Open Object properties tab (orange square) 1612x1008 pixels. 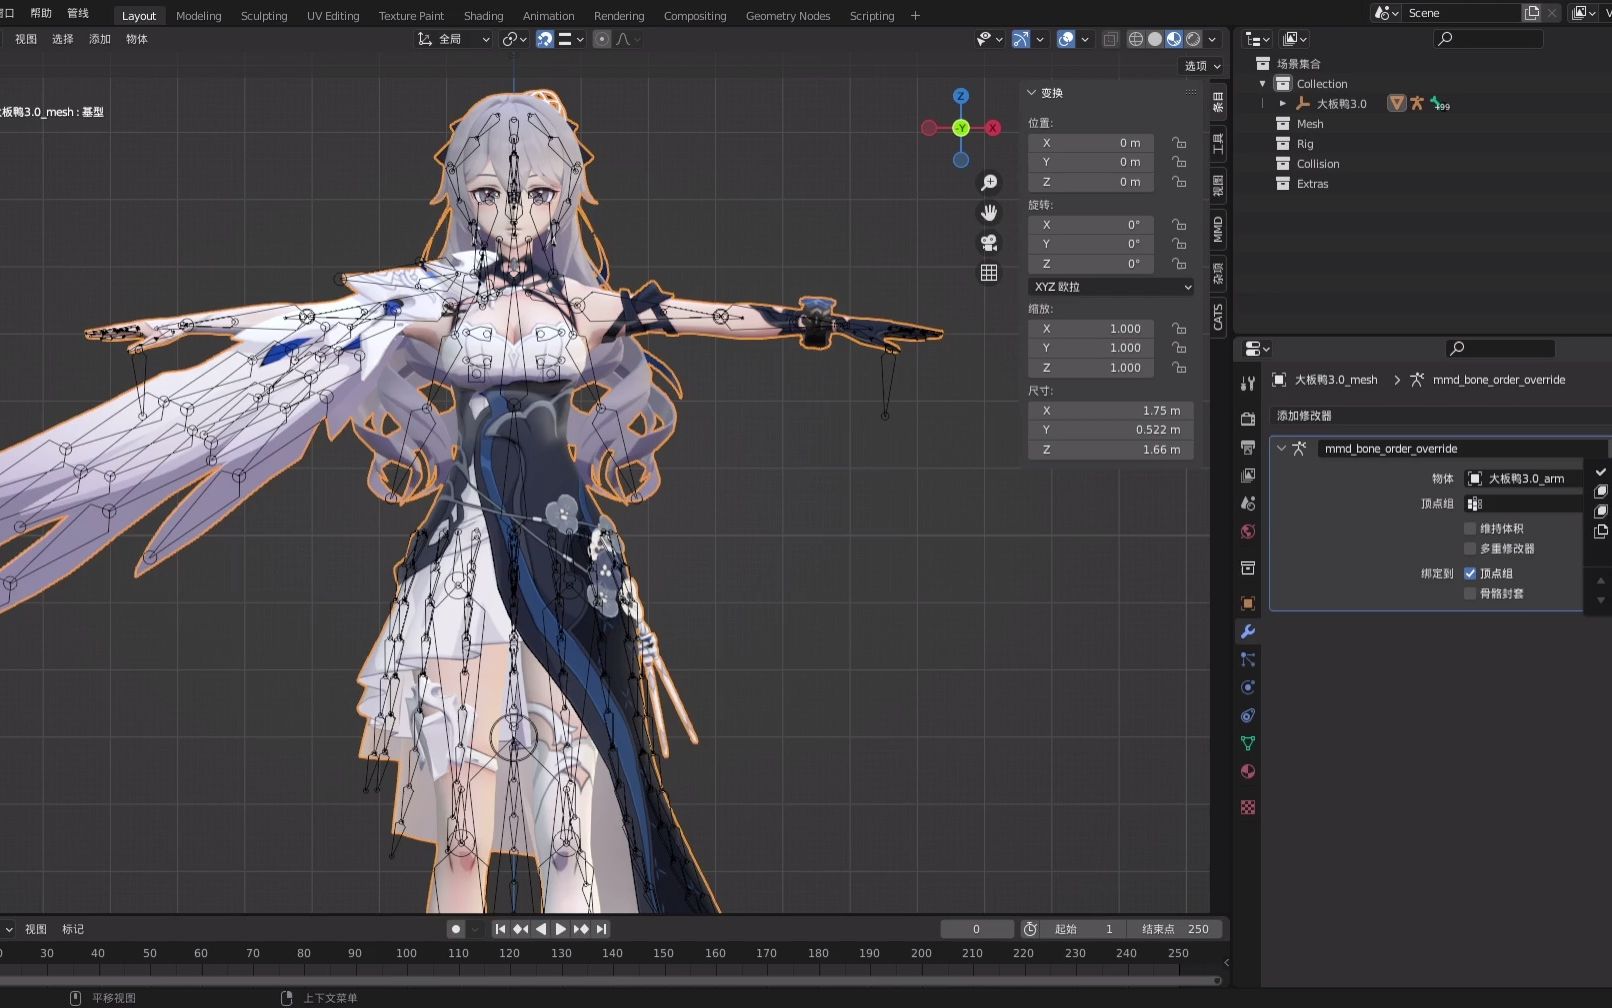tap(1248, 603)
